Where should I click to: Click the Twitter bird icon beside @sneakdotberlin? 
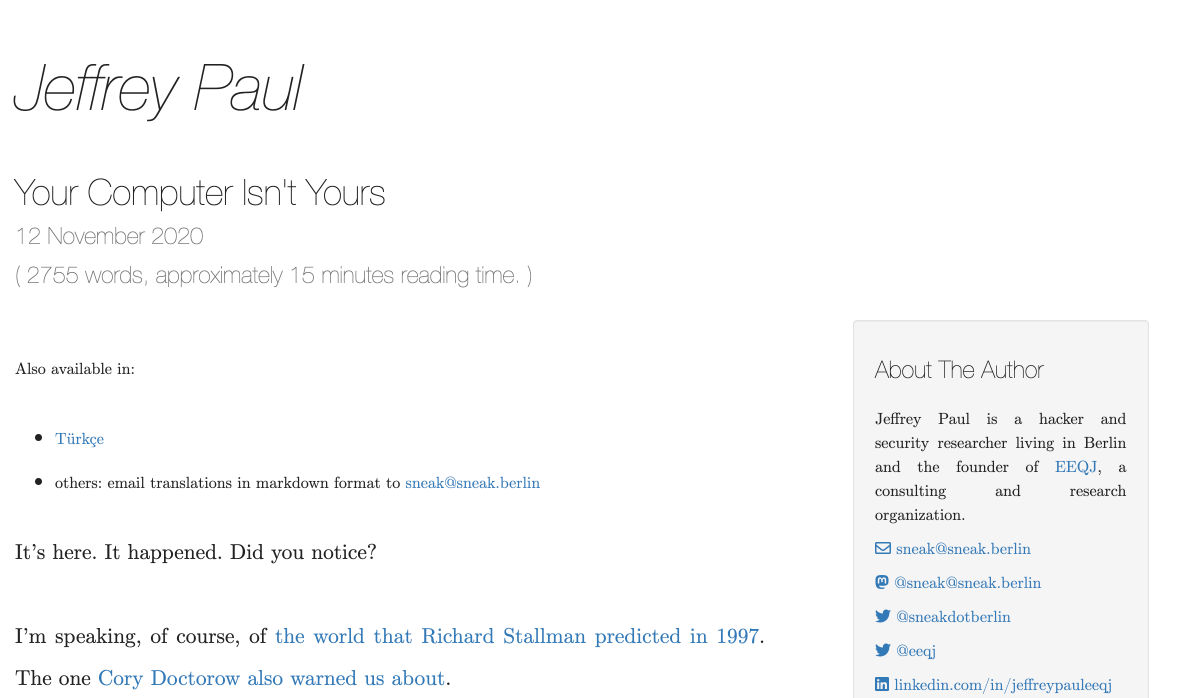(882, 616)
